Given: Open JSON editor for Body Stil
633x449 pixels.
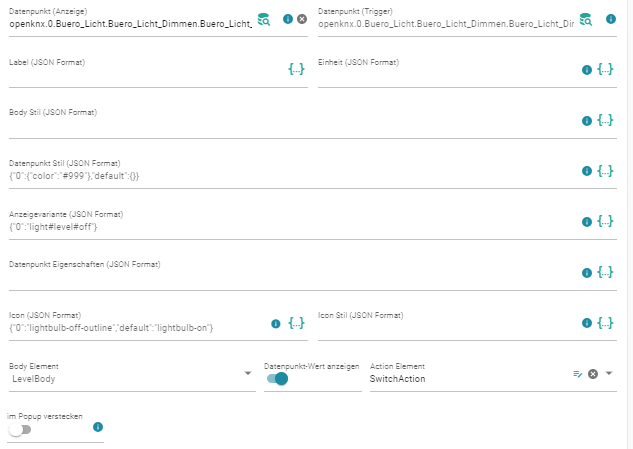Looking at the screenshot, I should pyautogui.click(x=605, y=120).
